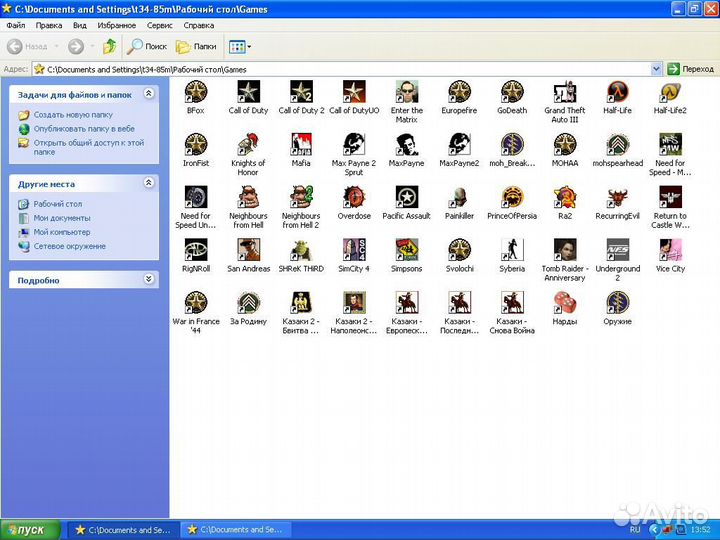Screen dimensions: 720x540
Task: Select the mohspearhead shortcut
Action: pyautogui.click(x=618, y=150)
